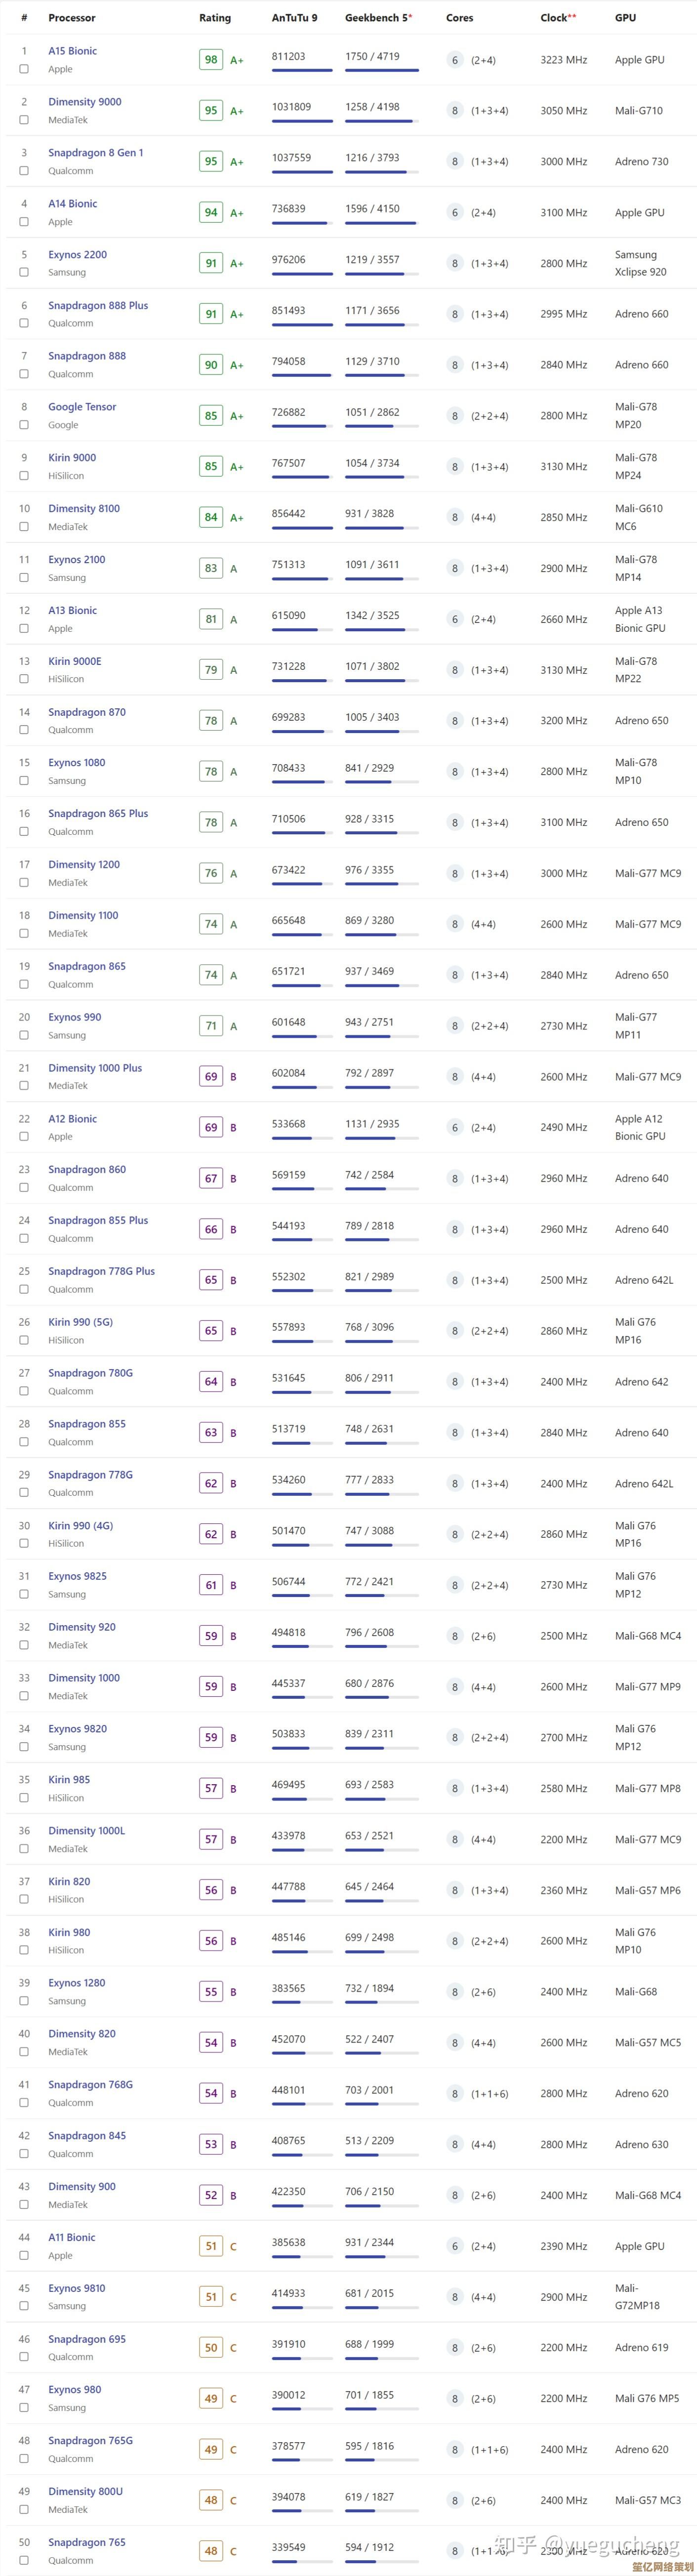Check the box for Exynos 2200 row
Viewport: 697px width, 2576px height.
(x=24, y=272)
